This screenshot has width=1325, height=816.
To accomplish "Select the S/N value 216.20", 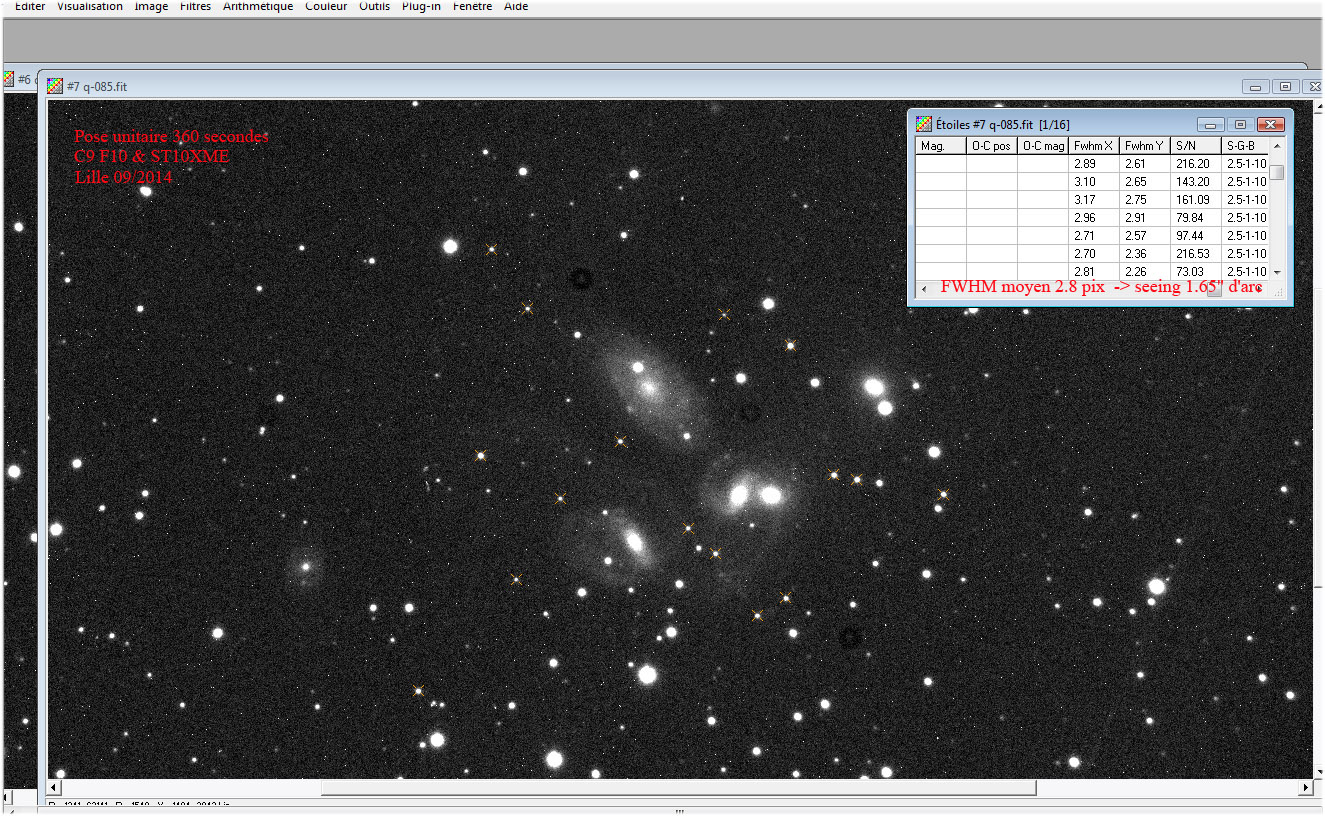I will pyautogui.click(x=1196, y=164).
